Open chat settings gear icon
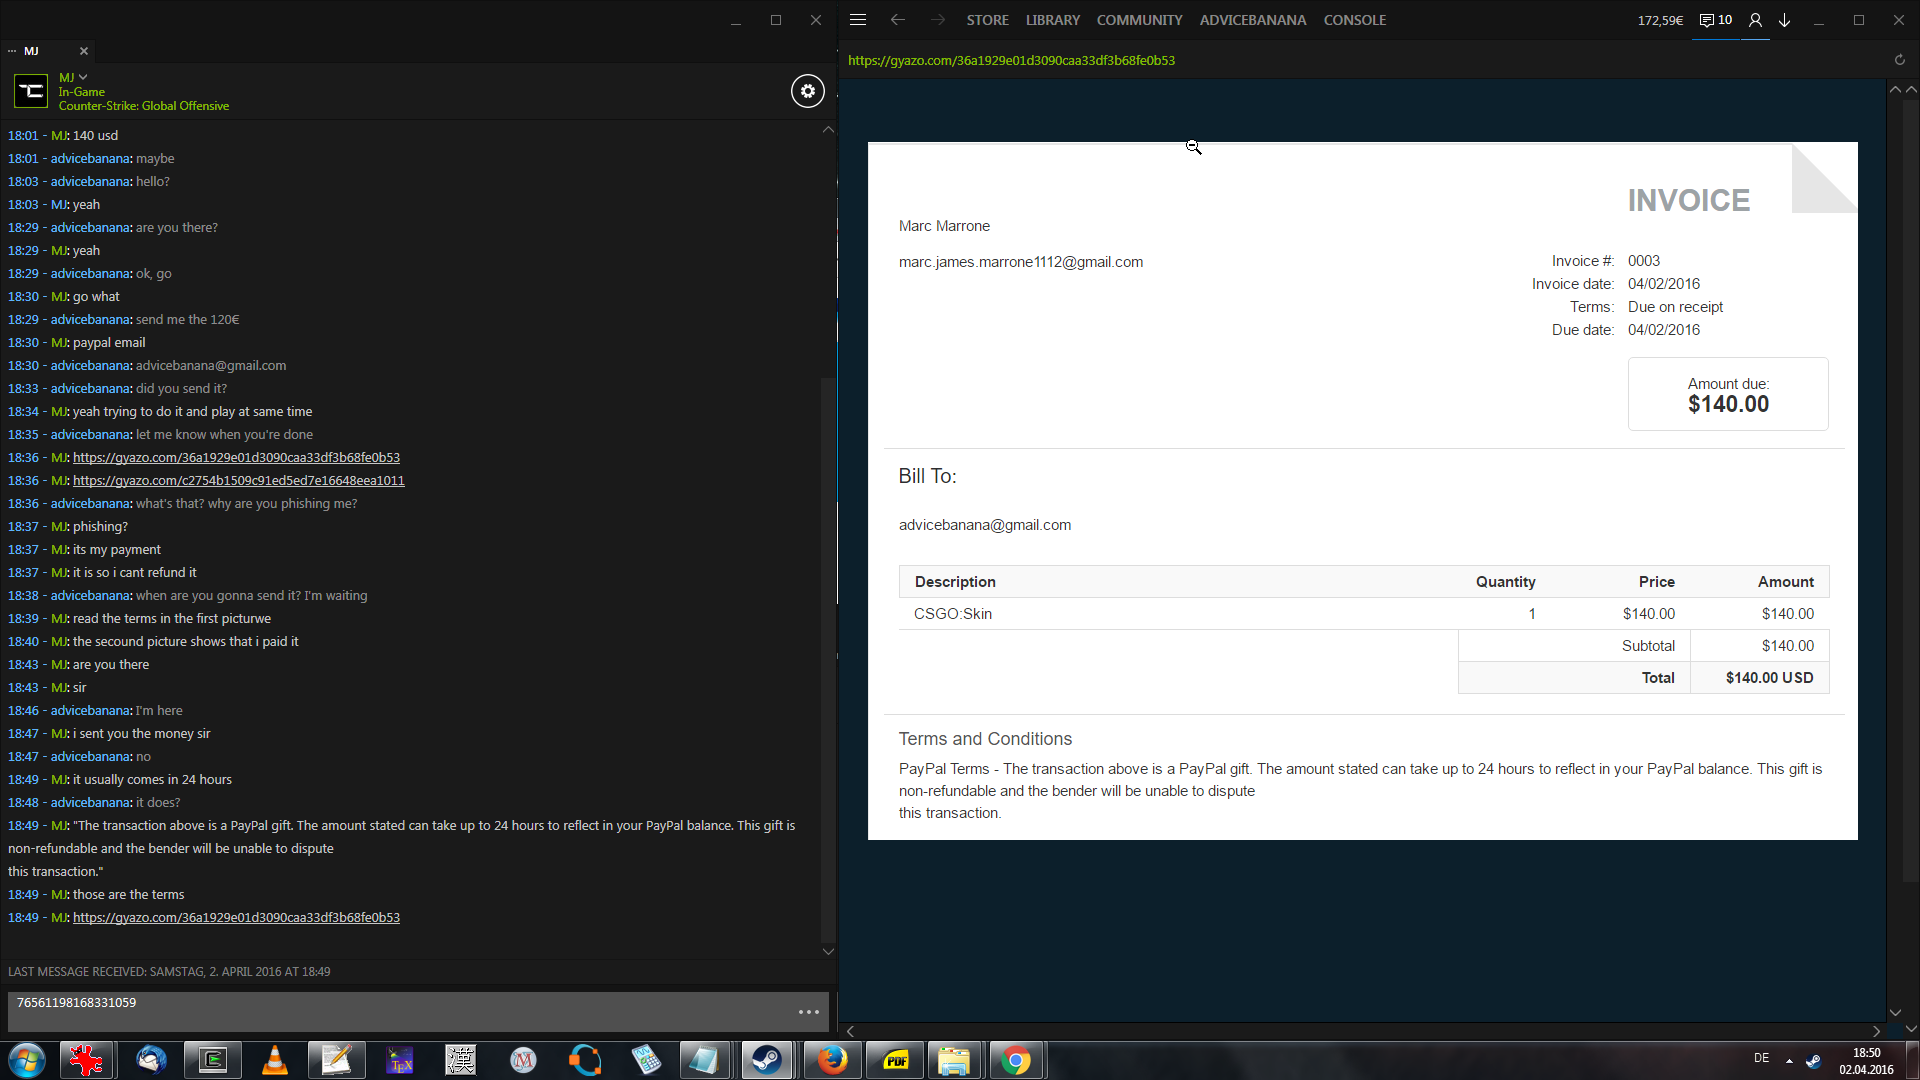The width and height of the screenshot is (1920, 1080). [x=808, y=91]
